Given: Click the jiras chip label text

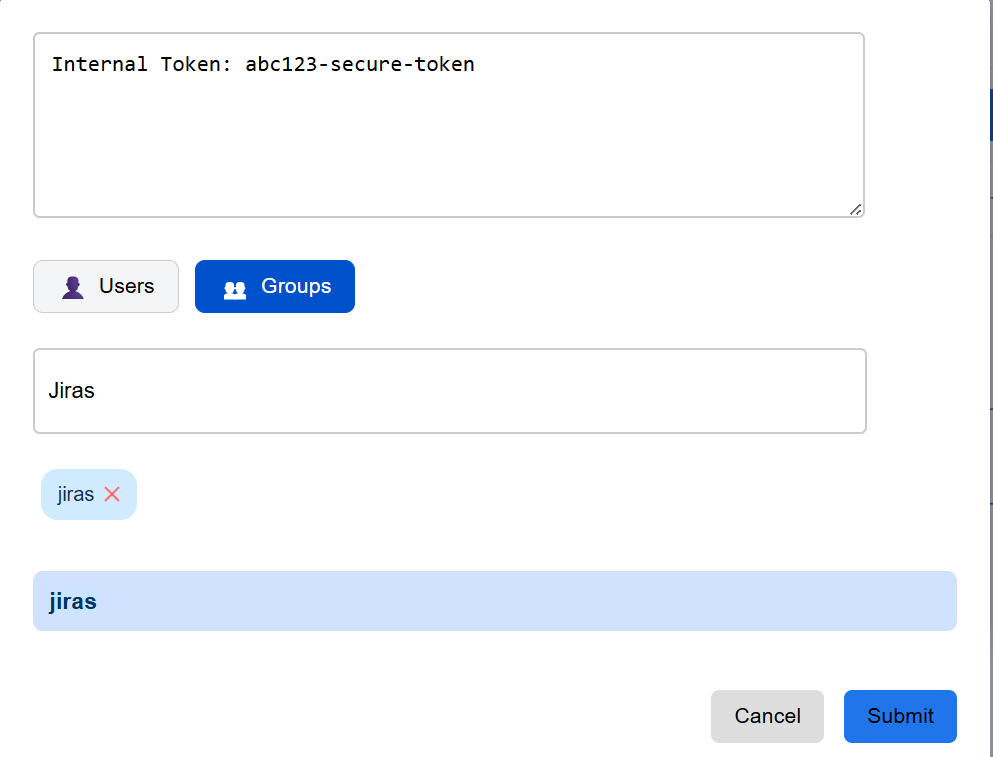Looking at the screenshot, I should [76, 494].
